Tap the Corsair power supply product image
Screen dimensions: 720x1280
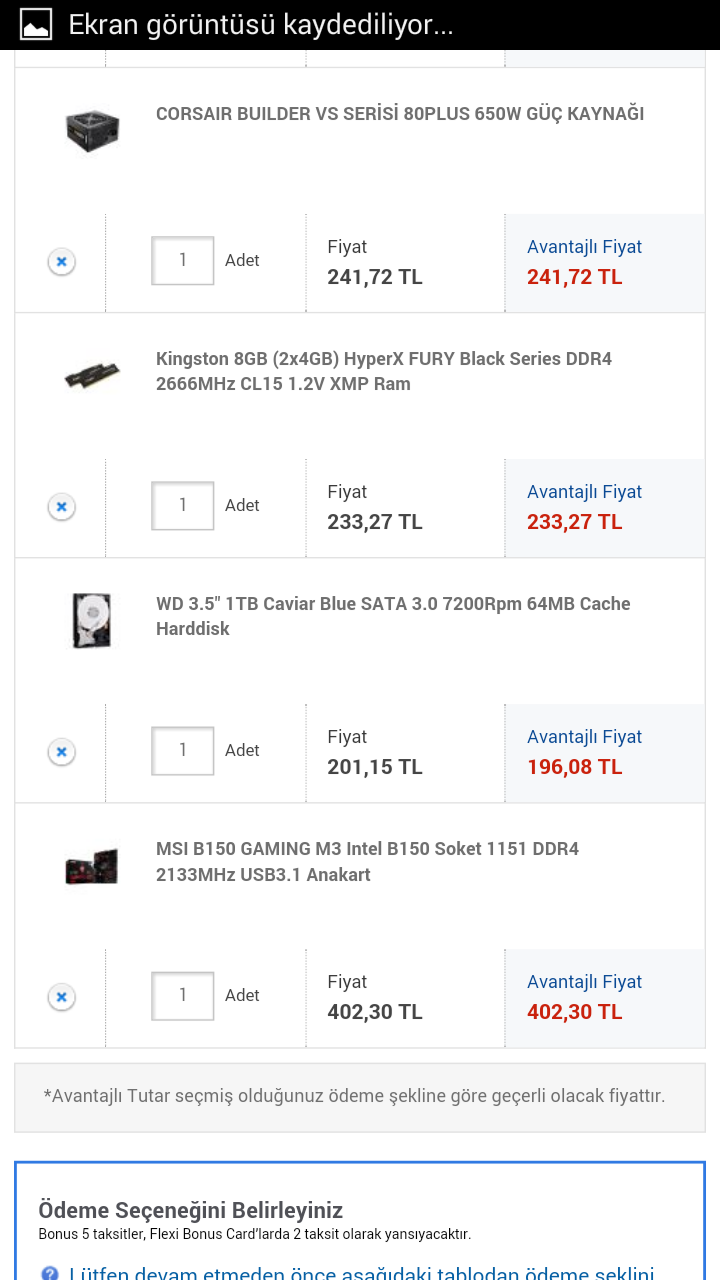[x=92, y=131]
